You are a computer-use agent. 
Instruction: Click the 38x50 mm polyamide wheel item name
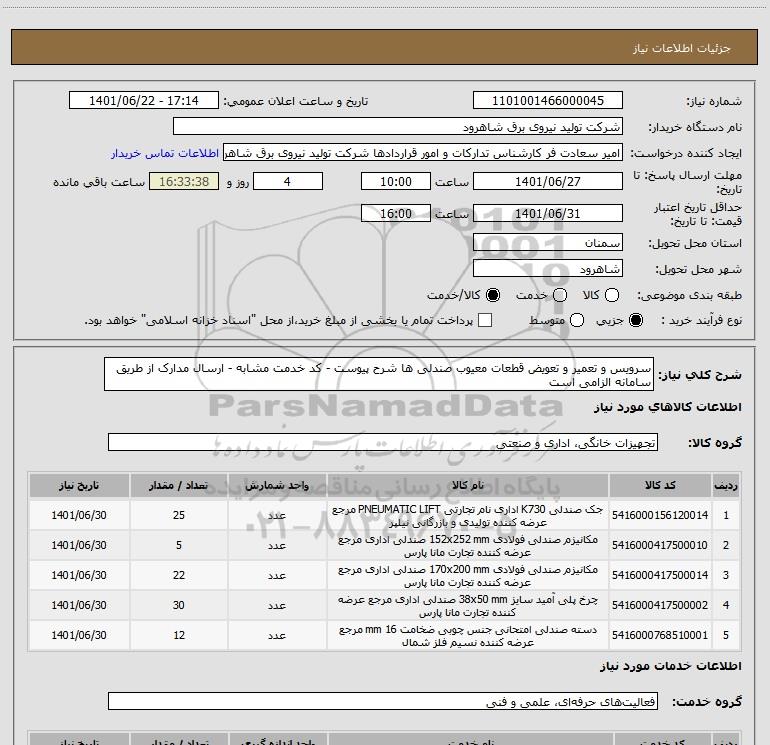(468, 606)
